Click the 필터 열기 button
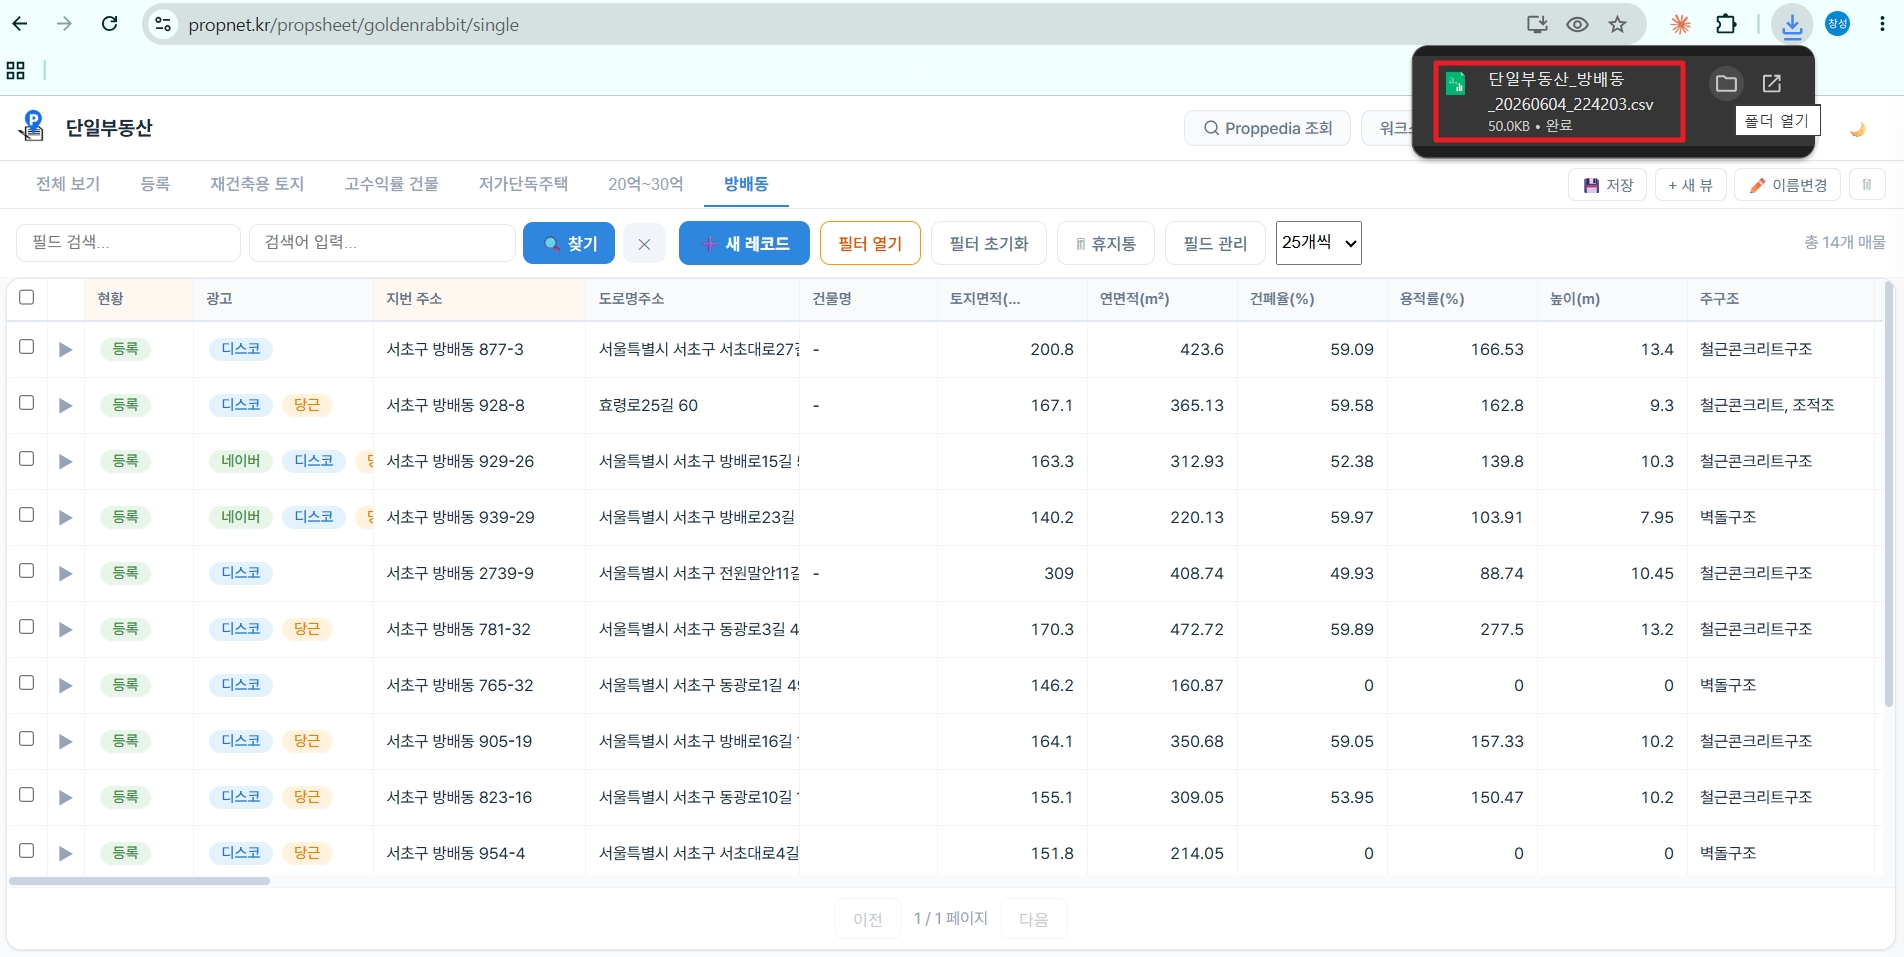1904x957 pixels. click(870, 244)
